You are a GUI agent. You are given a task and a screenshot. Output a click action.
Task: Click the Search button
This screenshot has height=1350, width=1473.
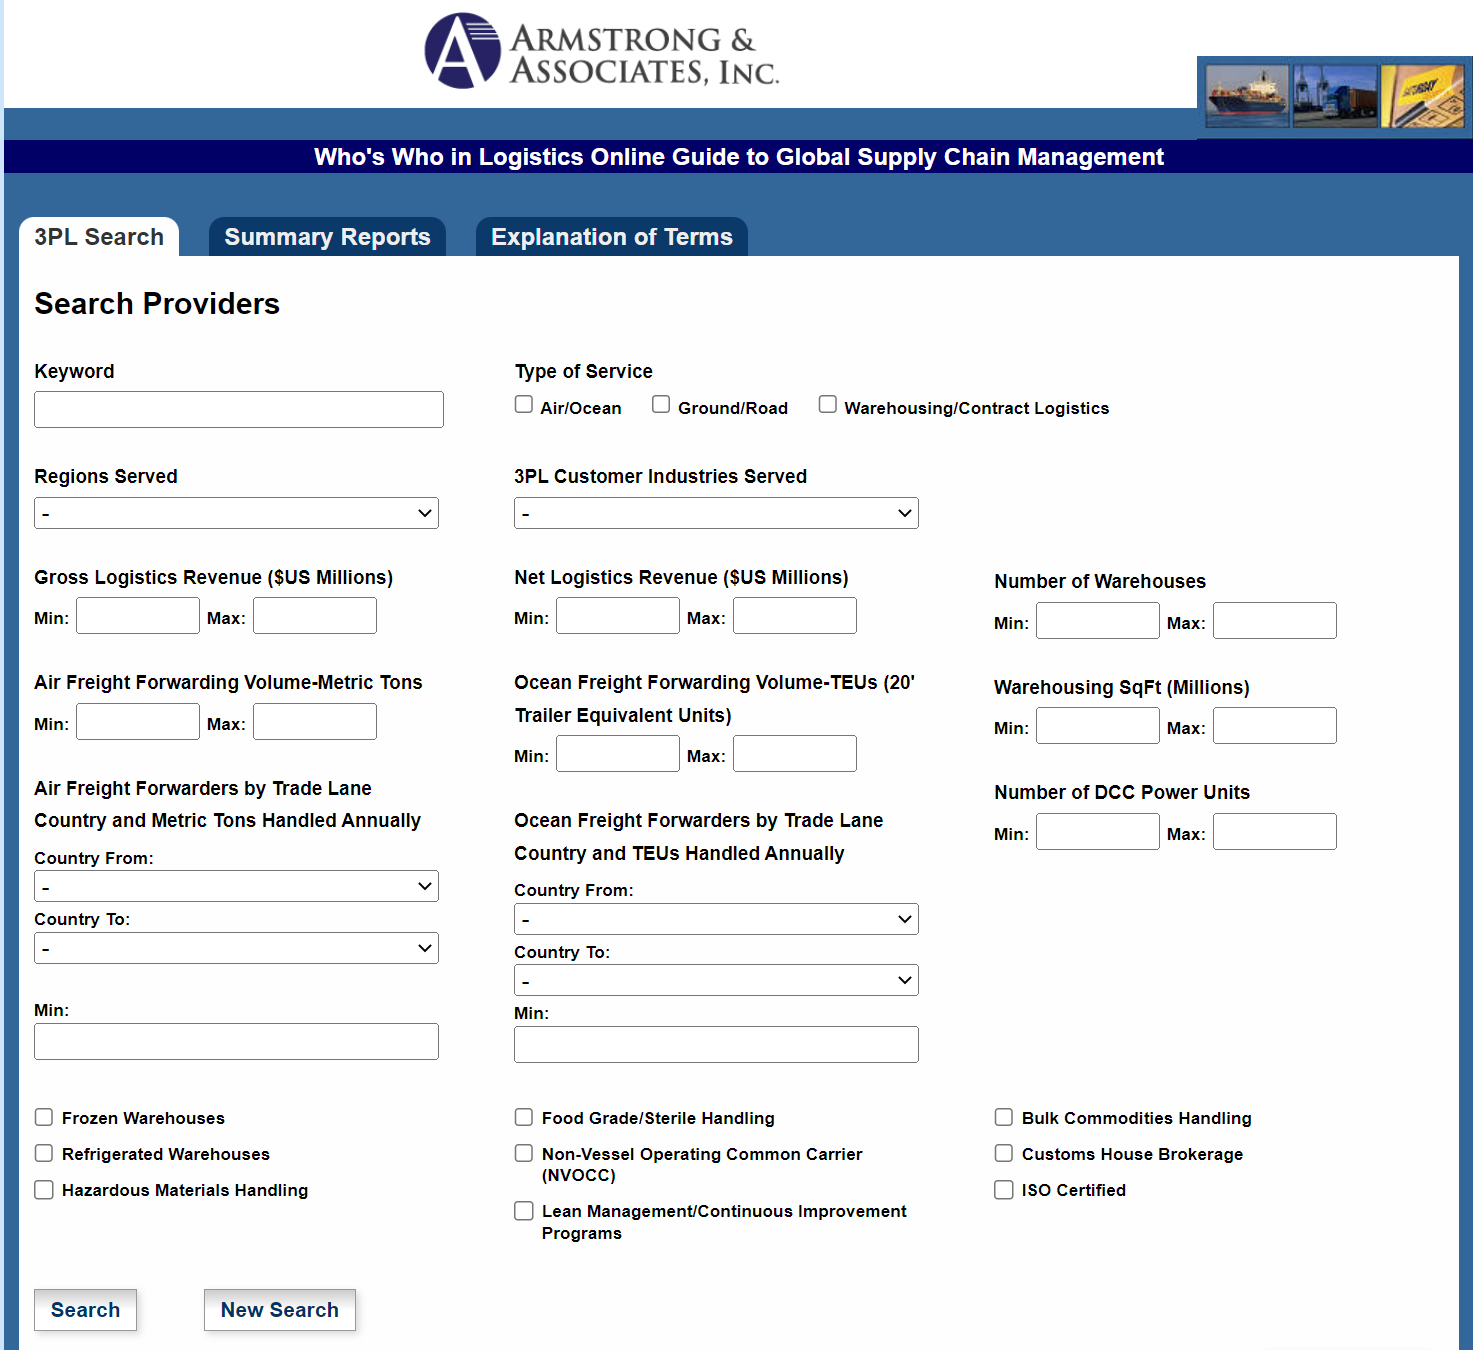[86, 1310]
